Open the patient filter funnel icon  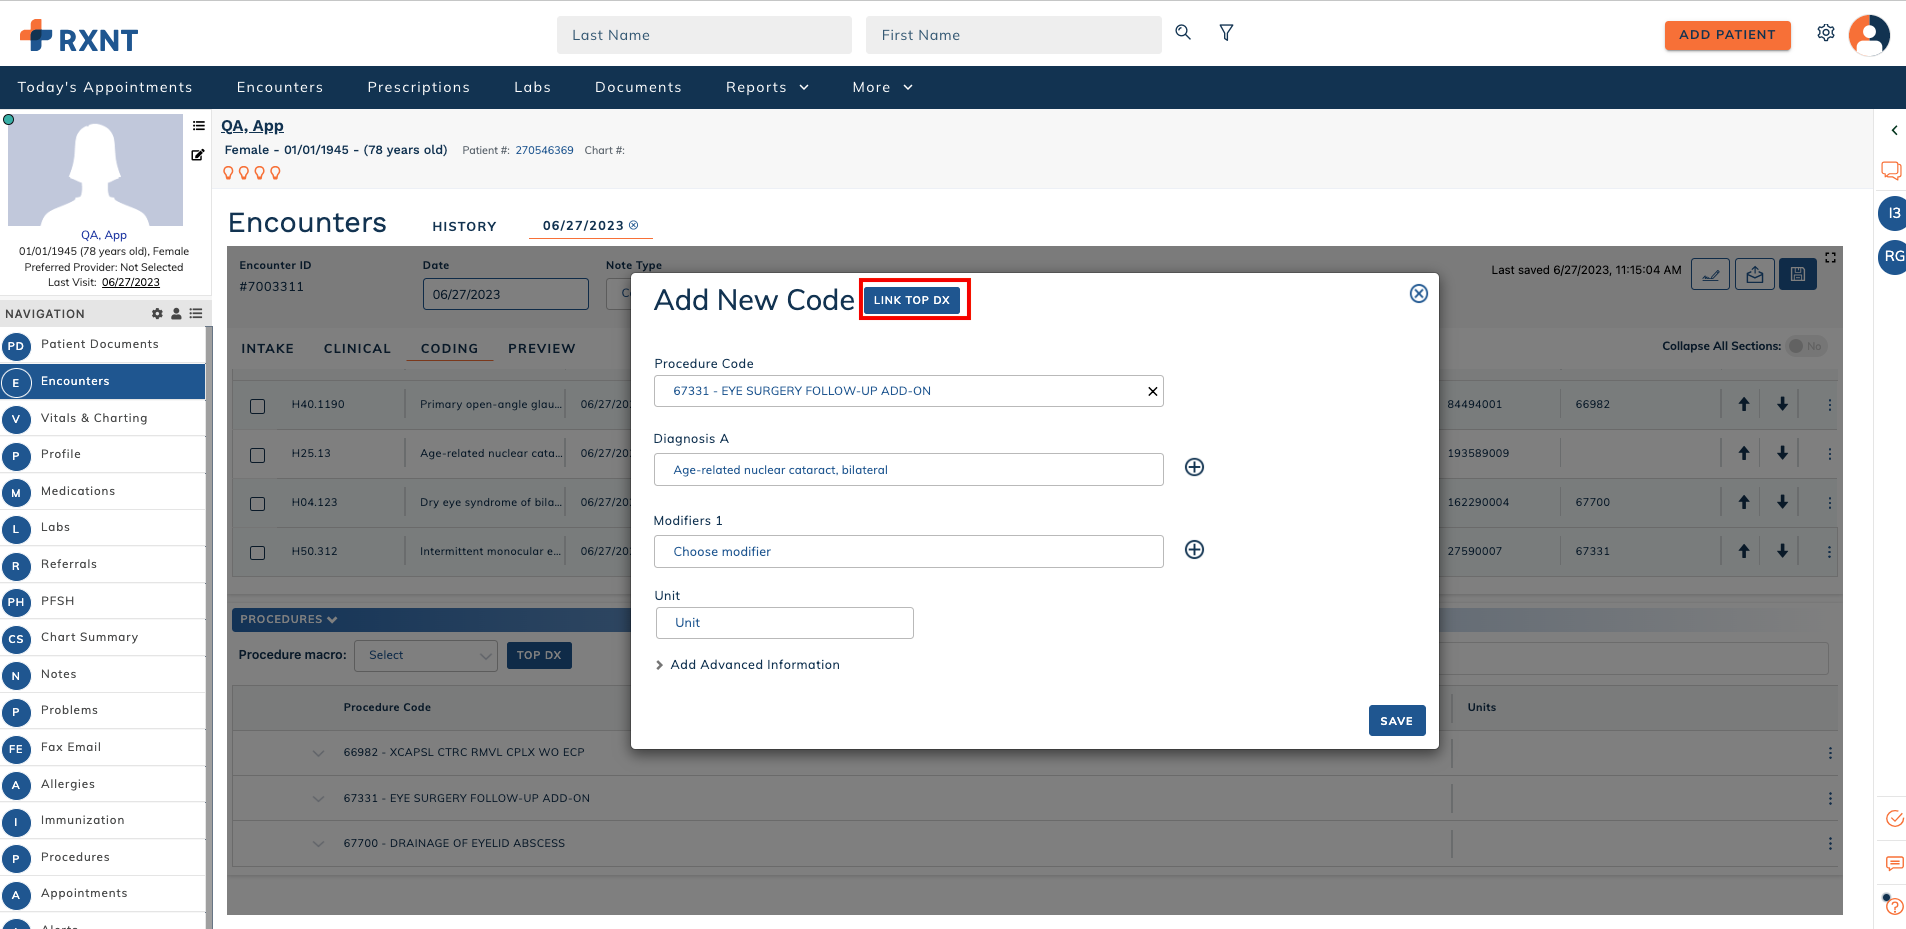point(1226,33)
